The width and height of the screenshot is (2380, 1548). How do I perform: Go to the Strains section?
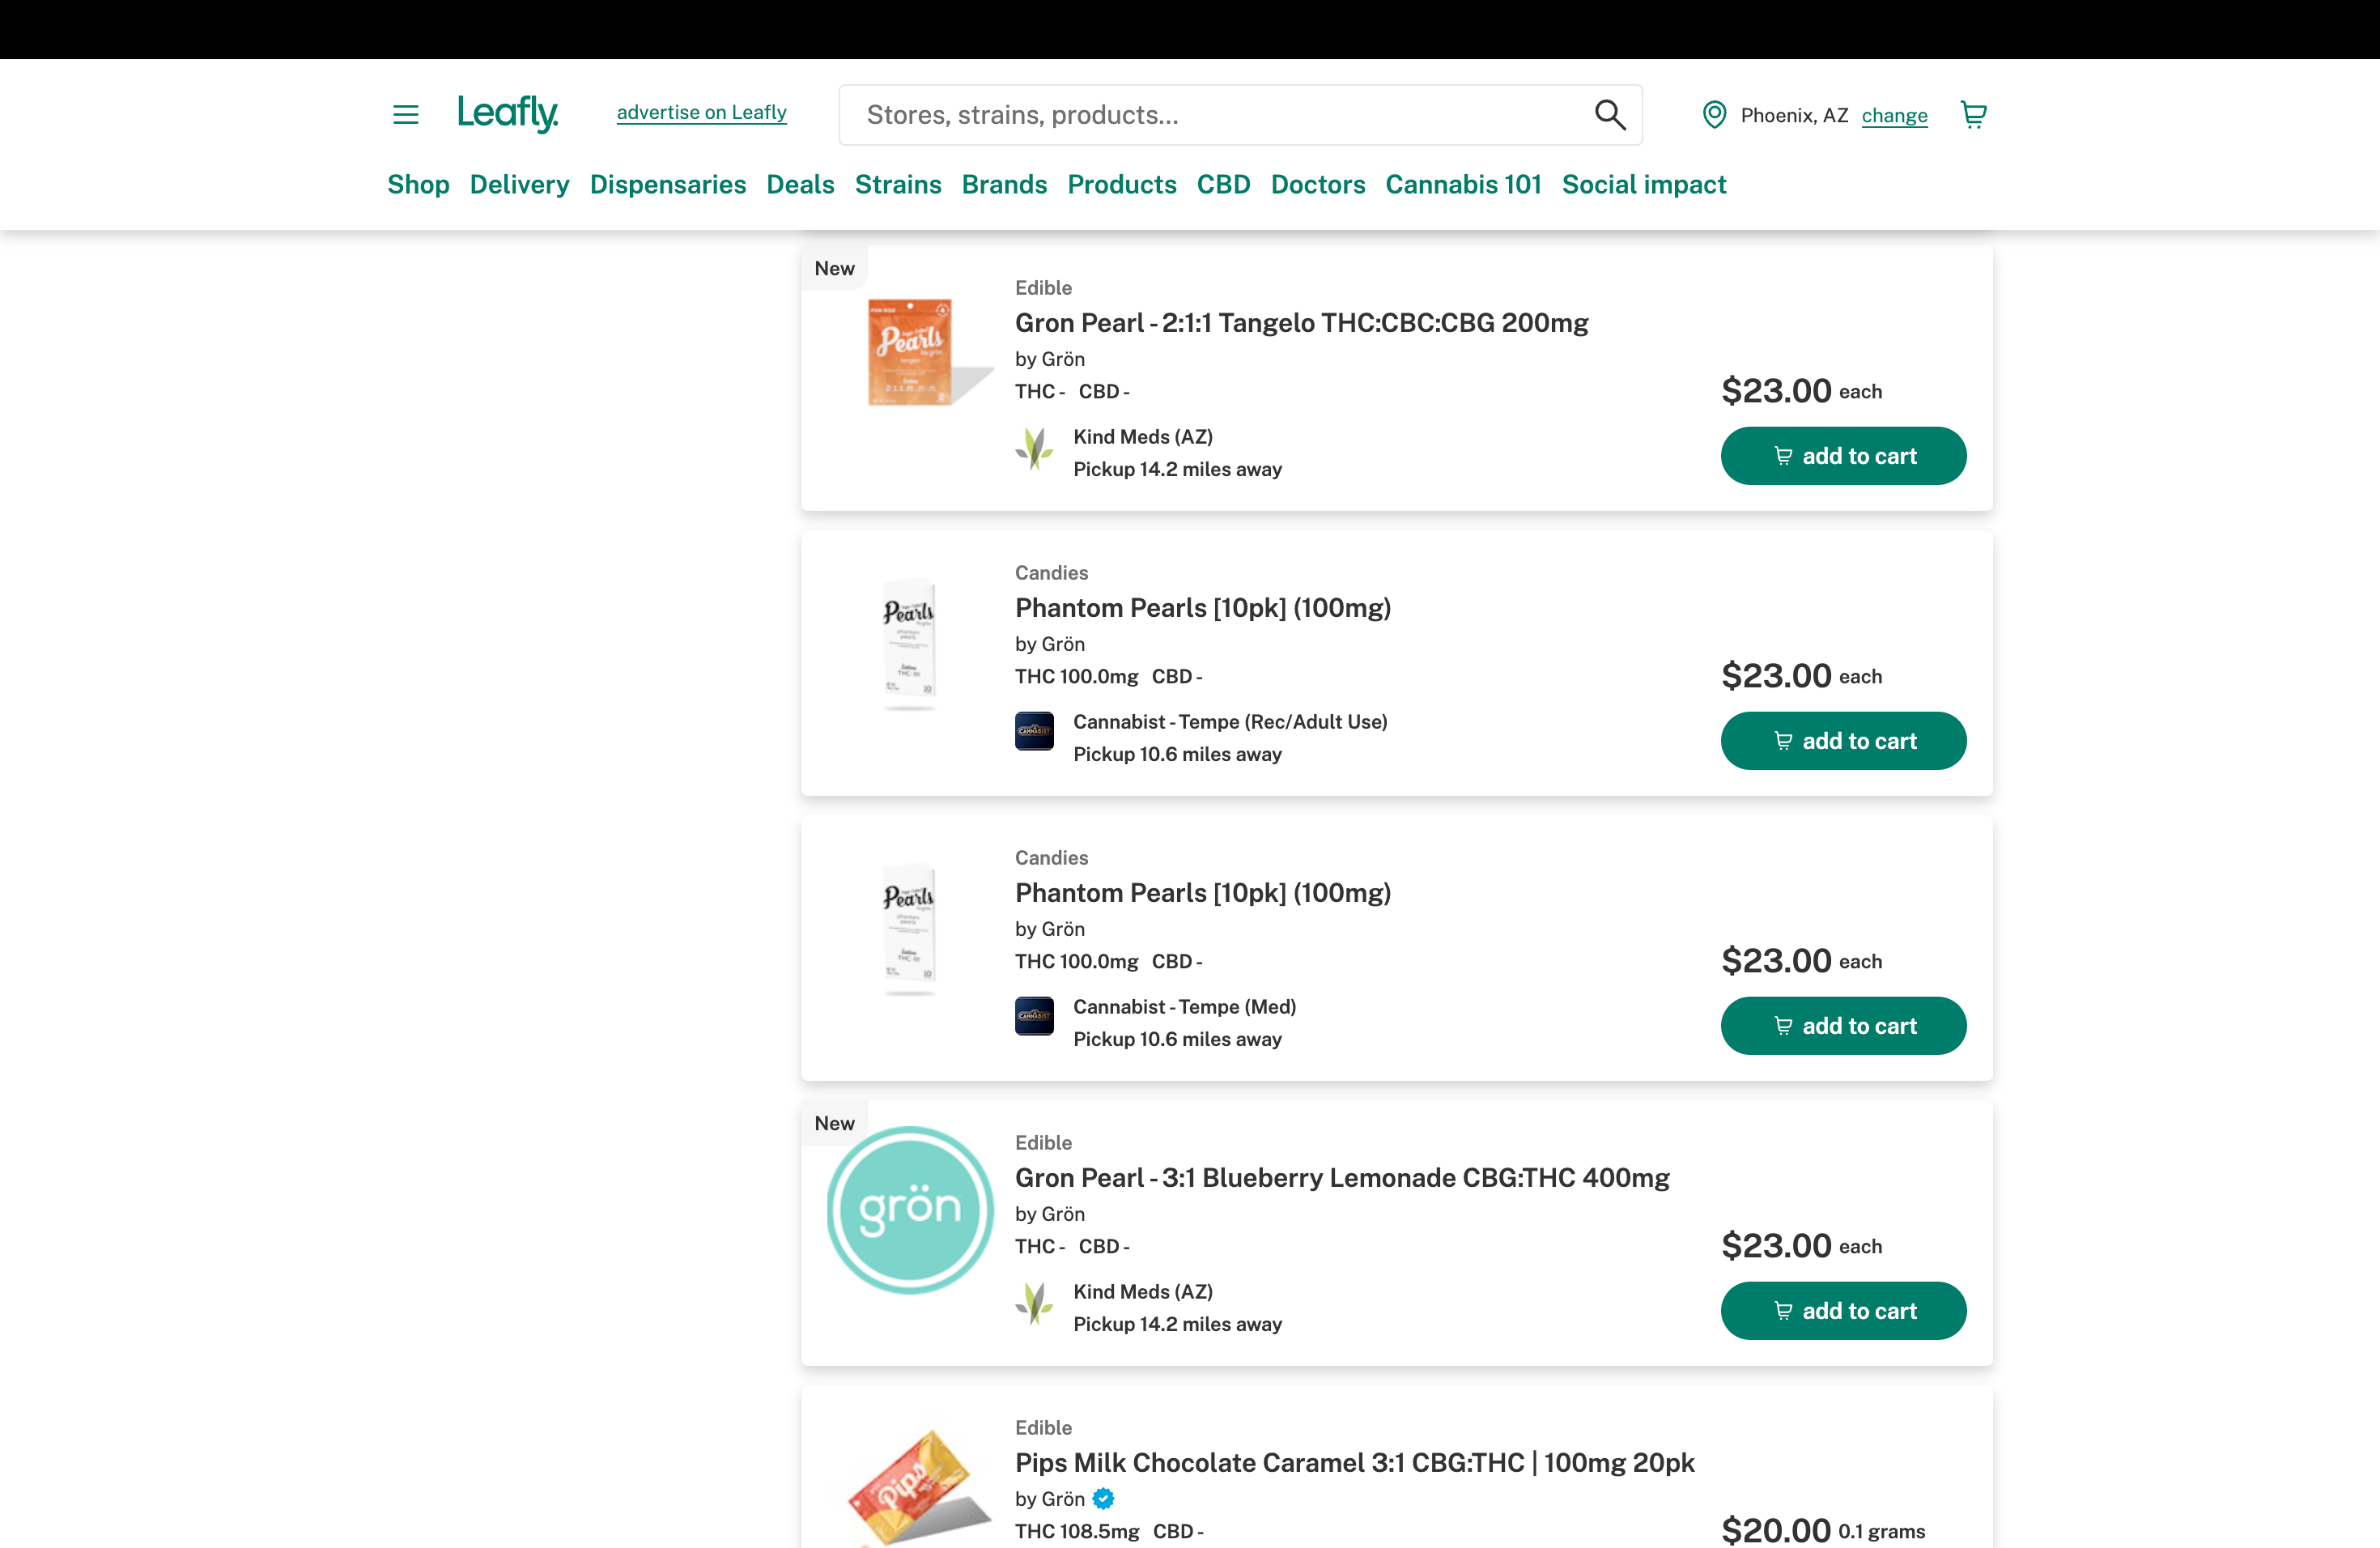point(897,184)
